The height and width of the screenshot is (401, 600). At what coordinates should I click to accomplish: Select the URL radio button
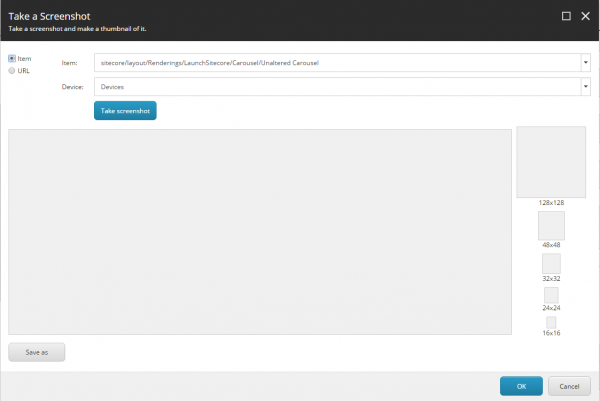tap(12, 71)
